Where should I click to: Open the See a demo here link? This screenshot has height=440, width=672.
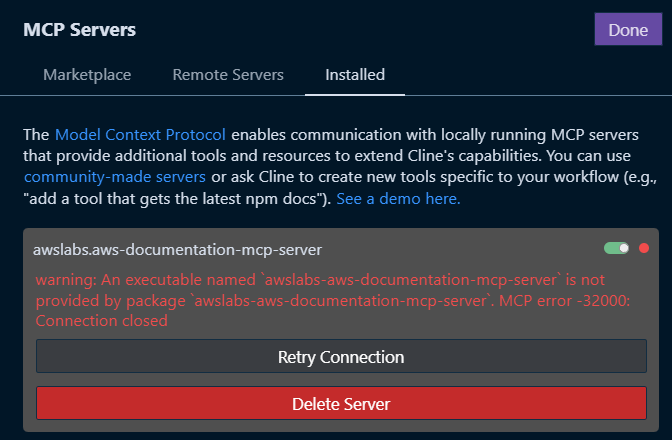398,199
